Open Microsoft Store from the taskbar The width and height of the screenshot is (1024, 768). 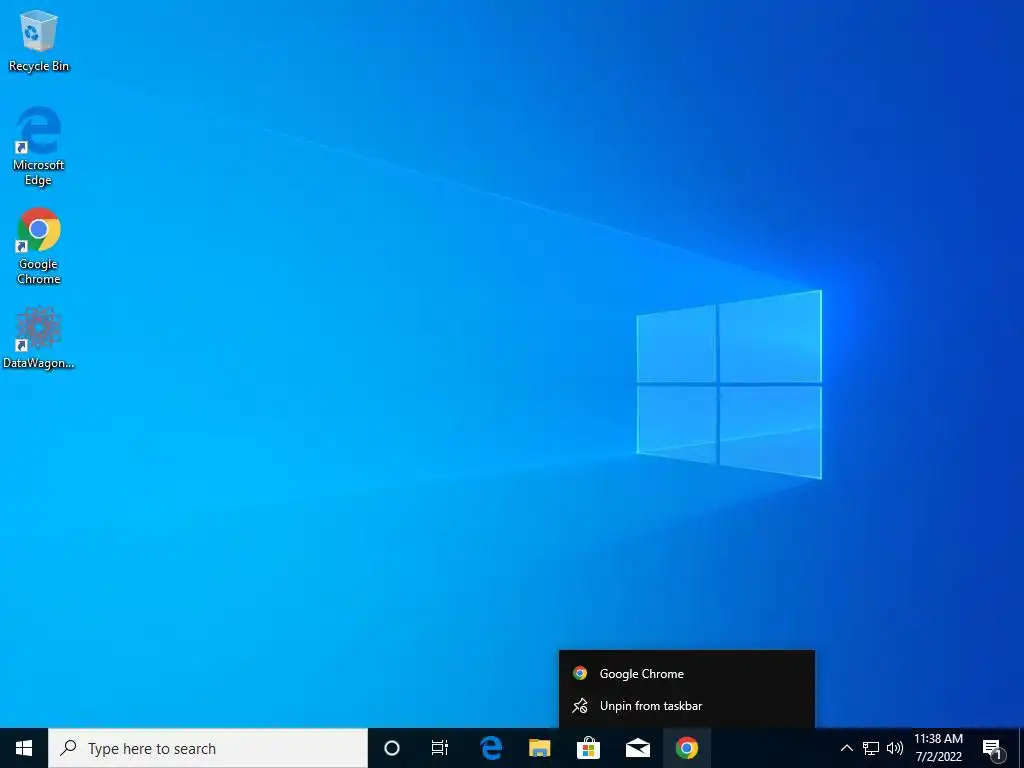[x=588, y=748]
